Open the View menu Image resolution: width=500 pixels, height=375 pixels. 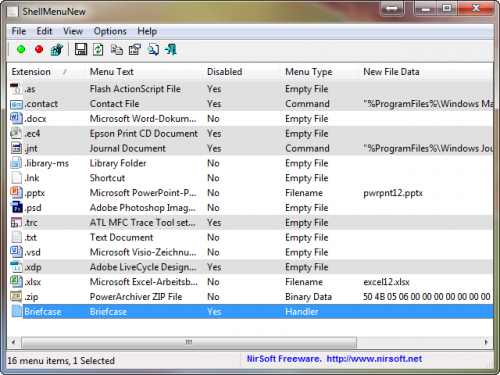tap(73, 31)
